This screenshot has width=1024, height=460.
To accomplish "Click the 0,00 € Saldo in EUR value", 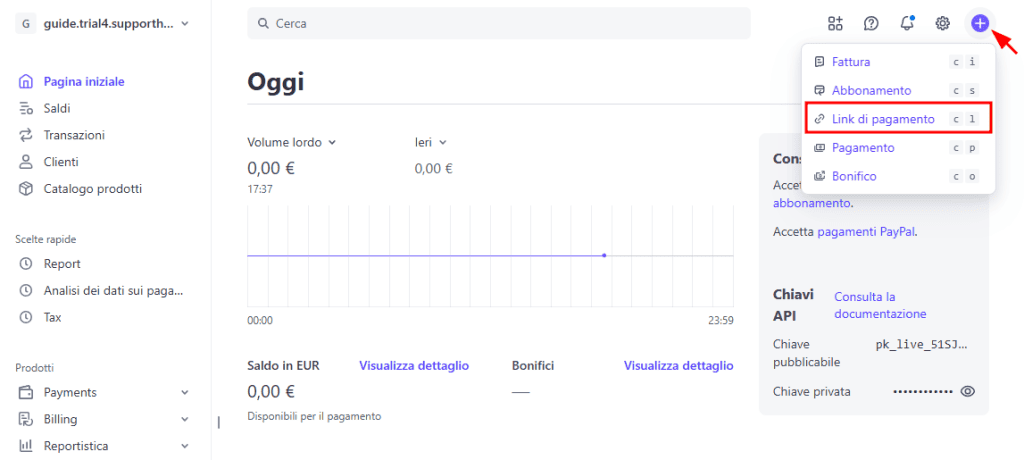I will (x=271, y=392).
